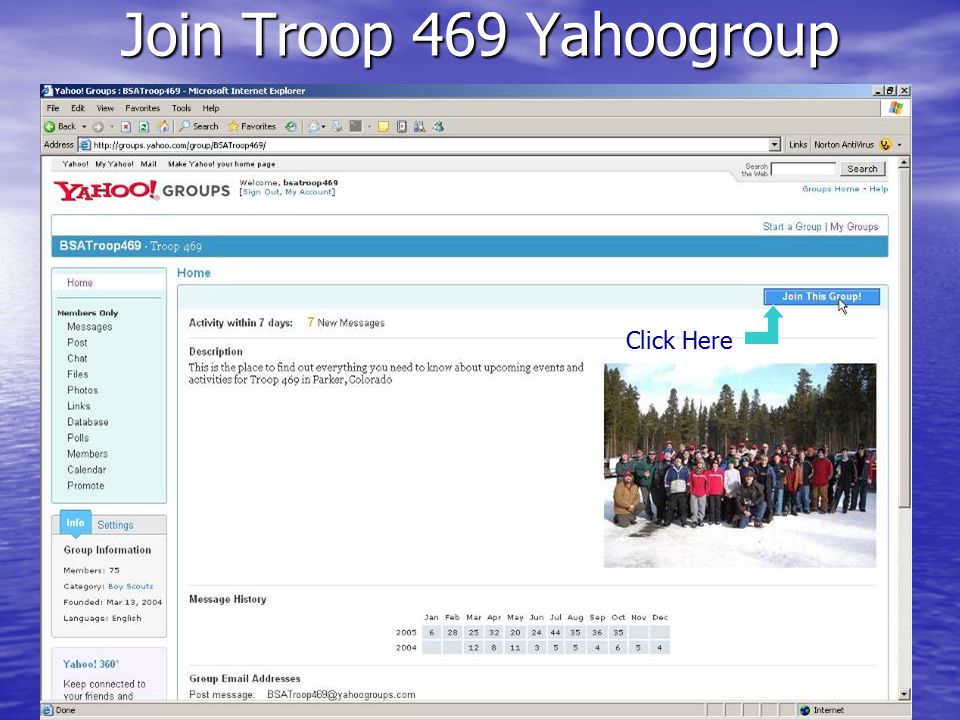The image size is (960, 720).
Task: Click the Research binoculars toolbar icon
Action: [x=419, y=127]
